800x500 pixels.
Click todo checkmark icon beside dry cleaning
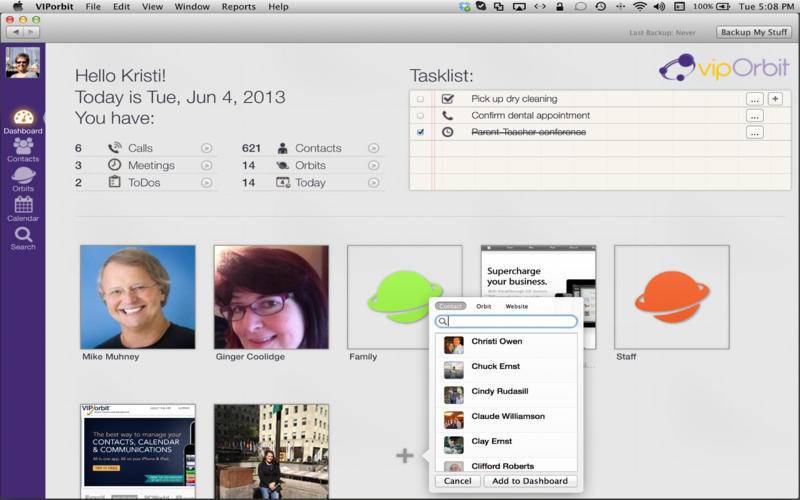pyautogui.click(x=447, y=98)
